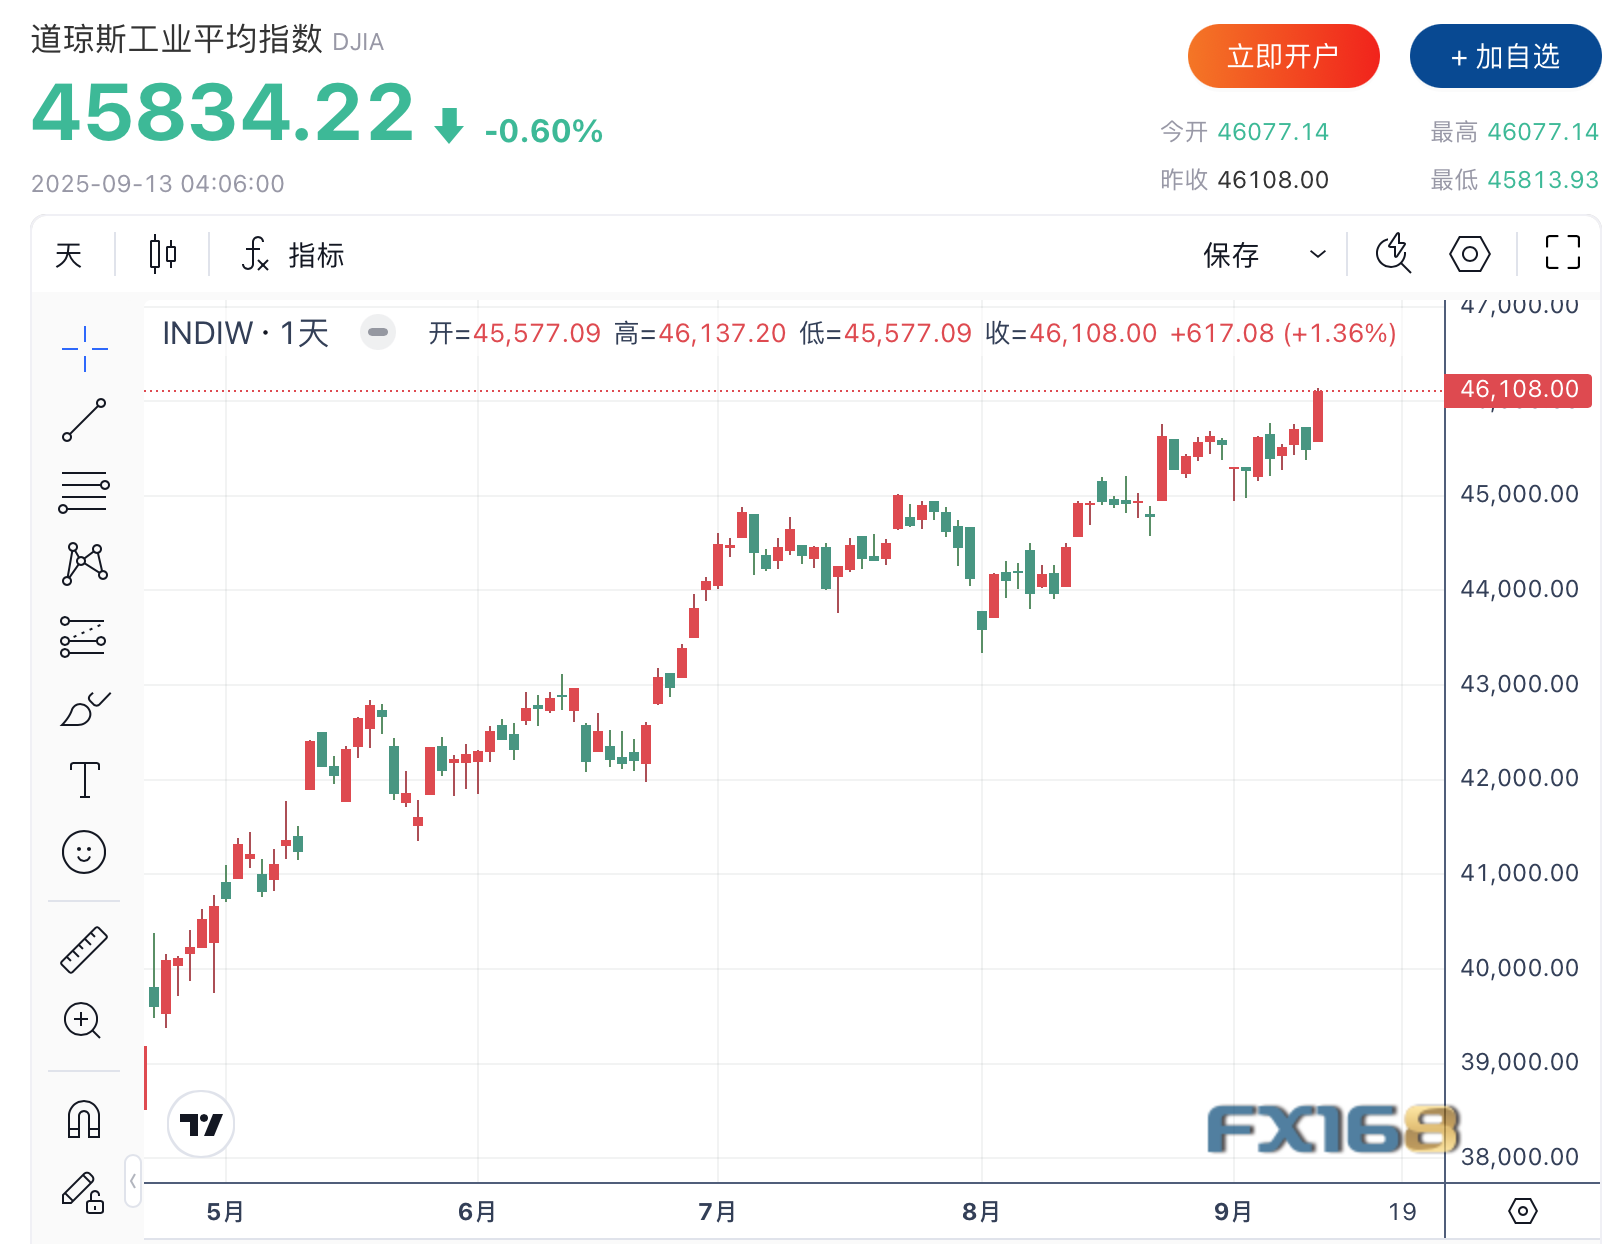Enter fullscreen chart mode
Screen dimensions: 1608x1244
coord(1562,253)
